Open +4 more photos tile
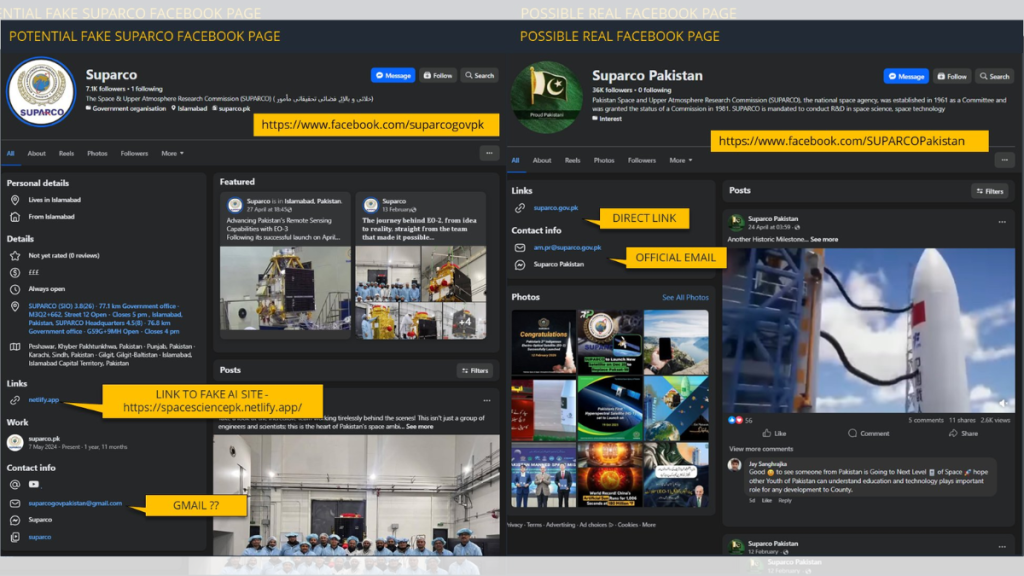 pos(464,321)
